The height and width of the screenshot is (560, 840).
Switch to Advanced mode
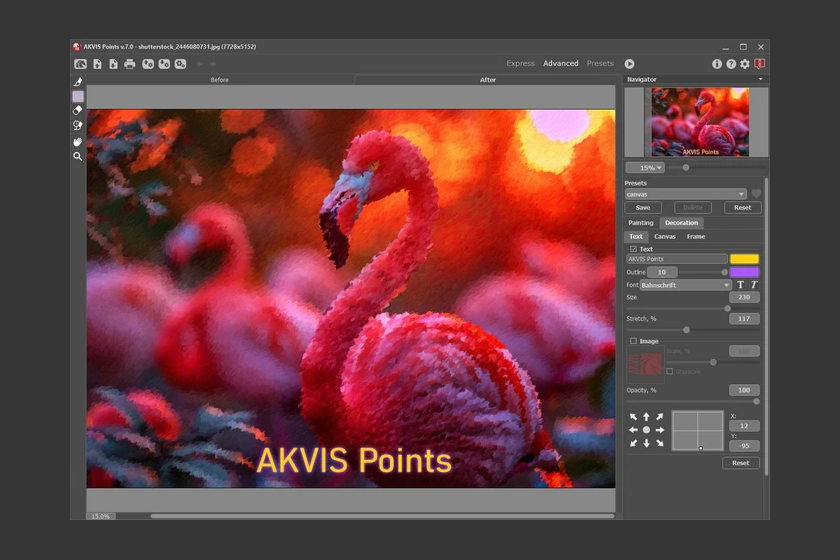point(560,63)
